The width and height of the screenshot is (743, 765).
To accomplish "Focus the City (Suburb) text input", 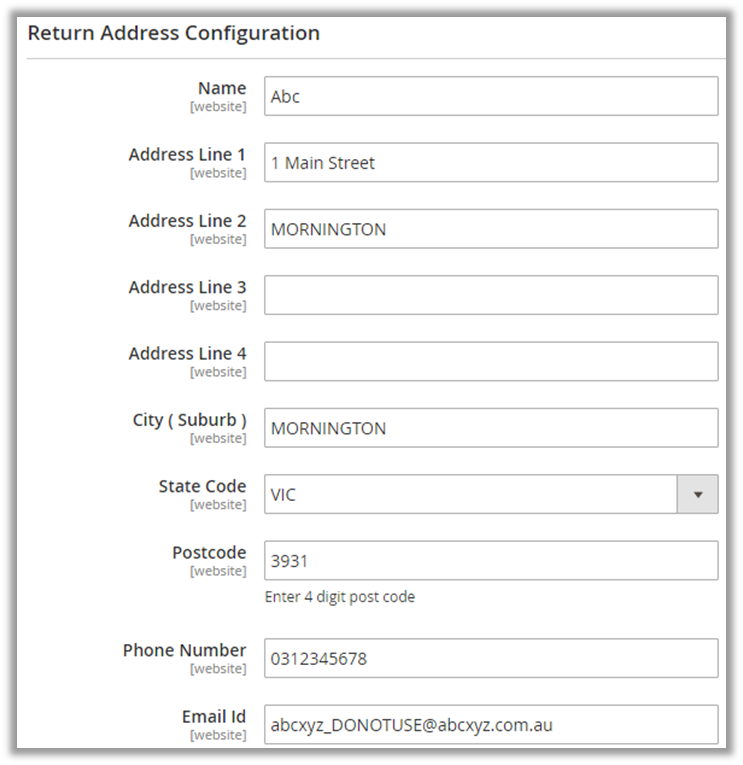I will pyautogui.click(x=490, y=428).
